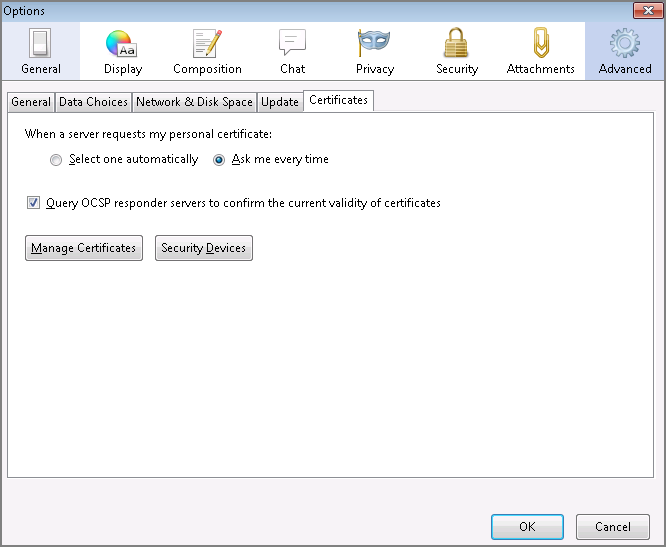This screenshot has height=547, width=666.
Task: Choose Select one automatically radio option
Action: [x=56, y=160]
